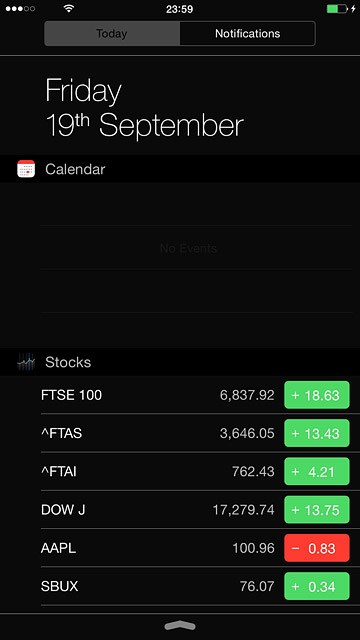Open the DOW J stock row

tap(196, 509)
